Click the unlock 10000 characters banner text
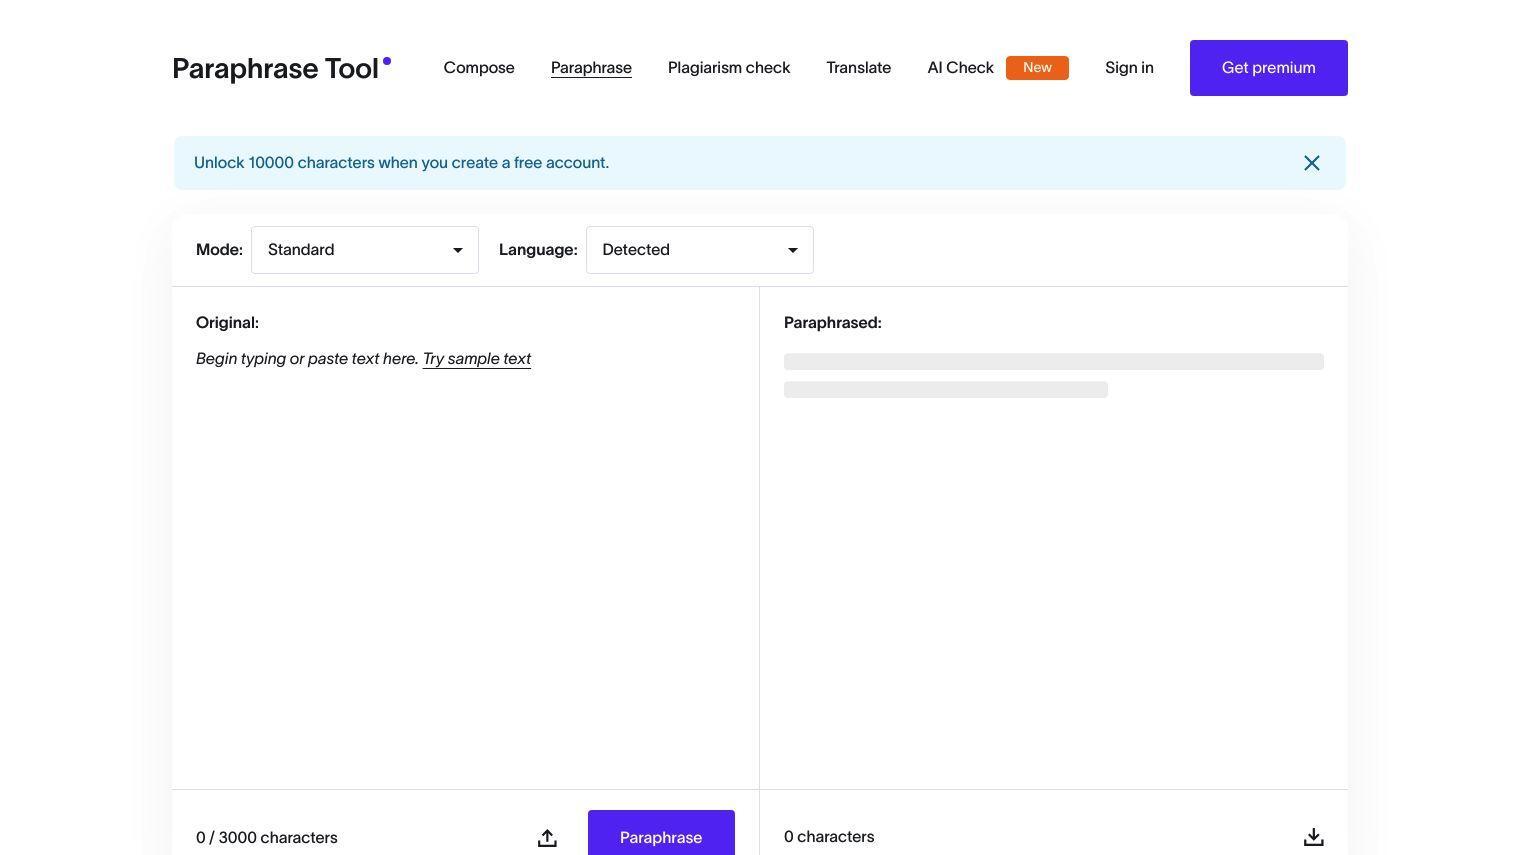 401,163
